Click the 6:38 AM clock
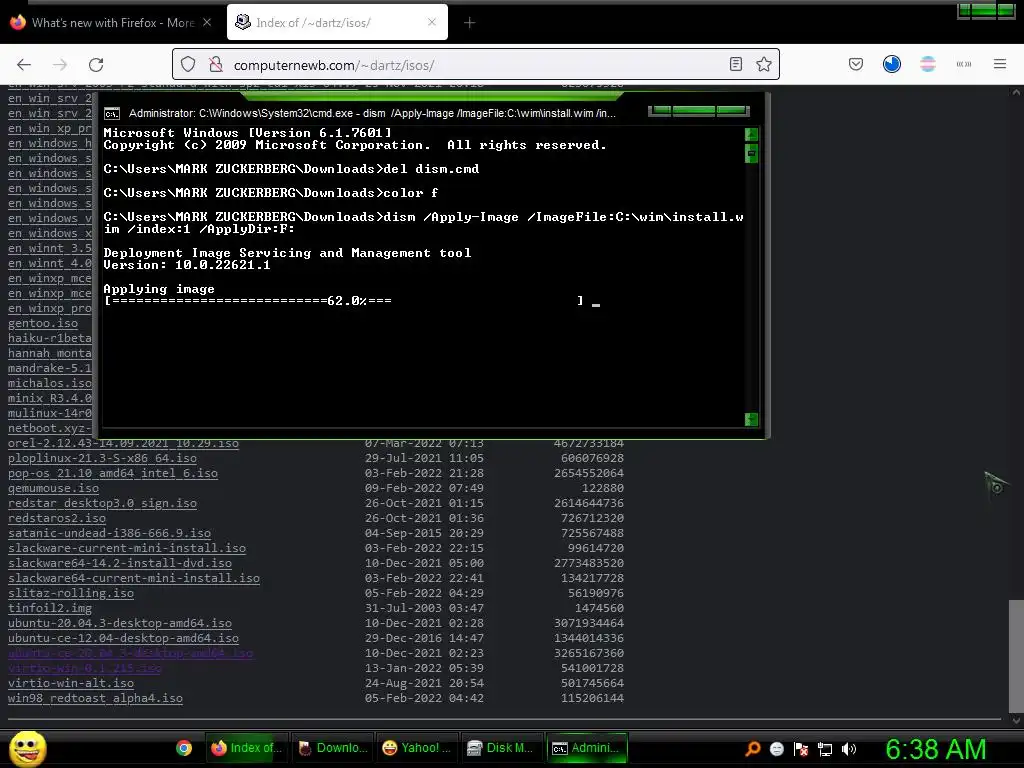Viewport: 1024px width, 768px height. (x=936, y=749)
